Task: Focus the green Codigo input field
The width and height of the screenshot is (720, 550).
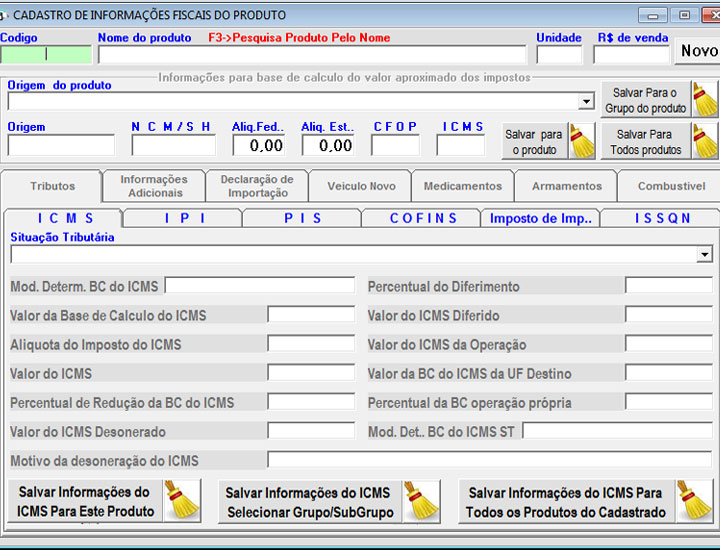Action: [46, 55]
